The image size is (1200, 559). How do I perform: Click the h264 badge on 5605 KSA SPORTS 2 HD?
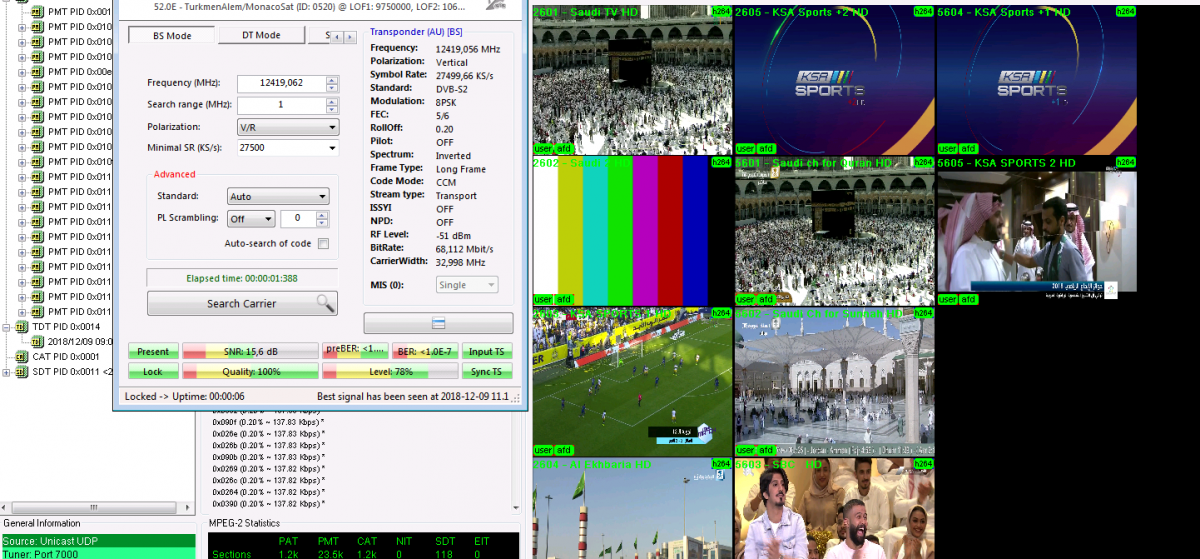pyautogui.click(x=1126, y=162)
